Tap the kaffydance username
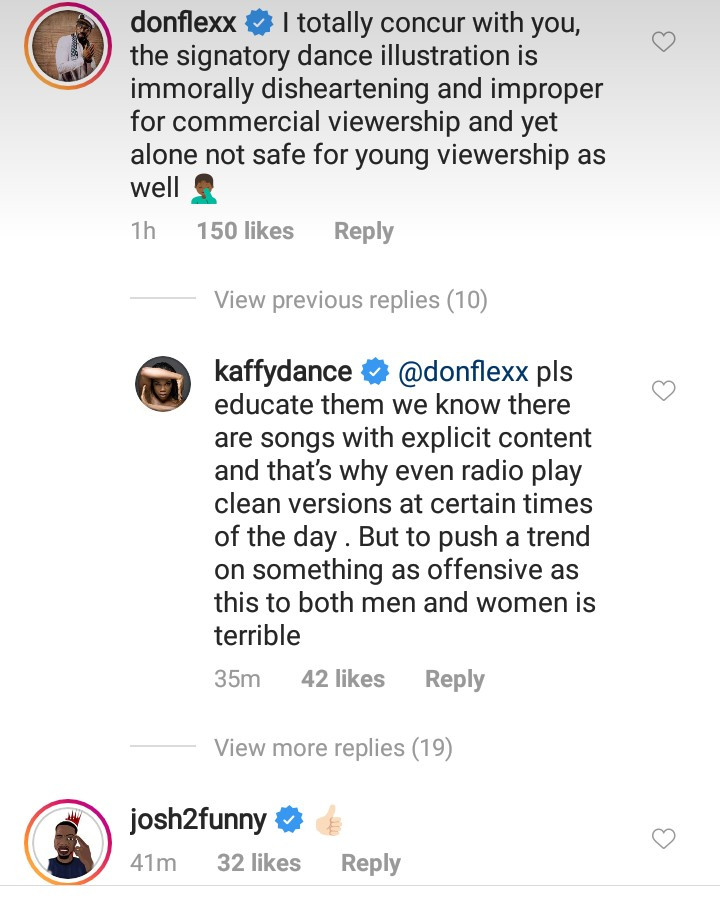Image resolution: width=720 pixels, height=901 pixels. 283,372
